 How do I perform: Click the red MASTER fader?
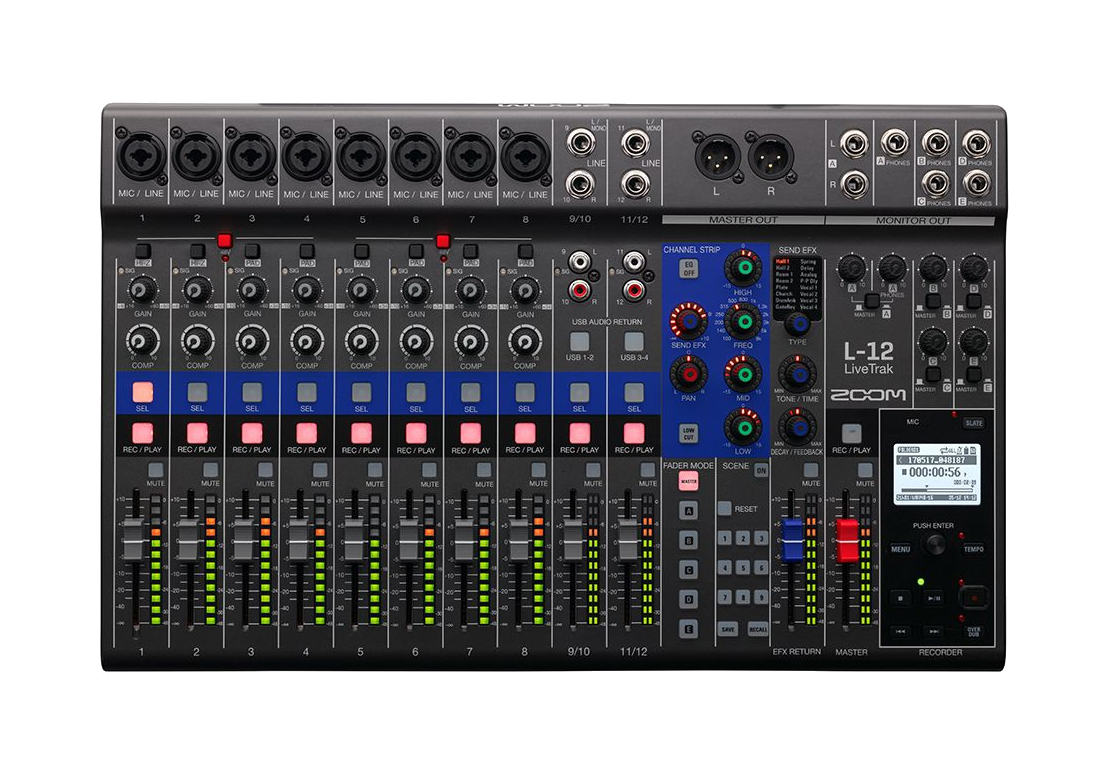847,540
